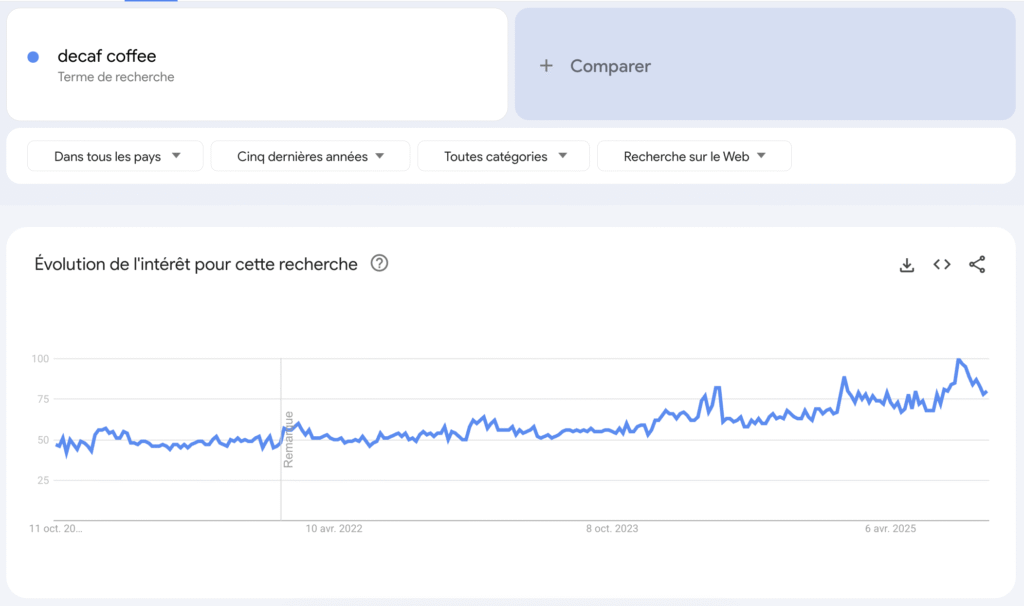Click the plus sign in the Comparer box
Screen dimensions: 1024x606
pos(546,65)
